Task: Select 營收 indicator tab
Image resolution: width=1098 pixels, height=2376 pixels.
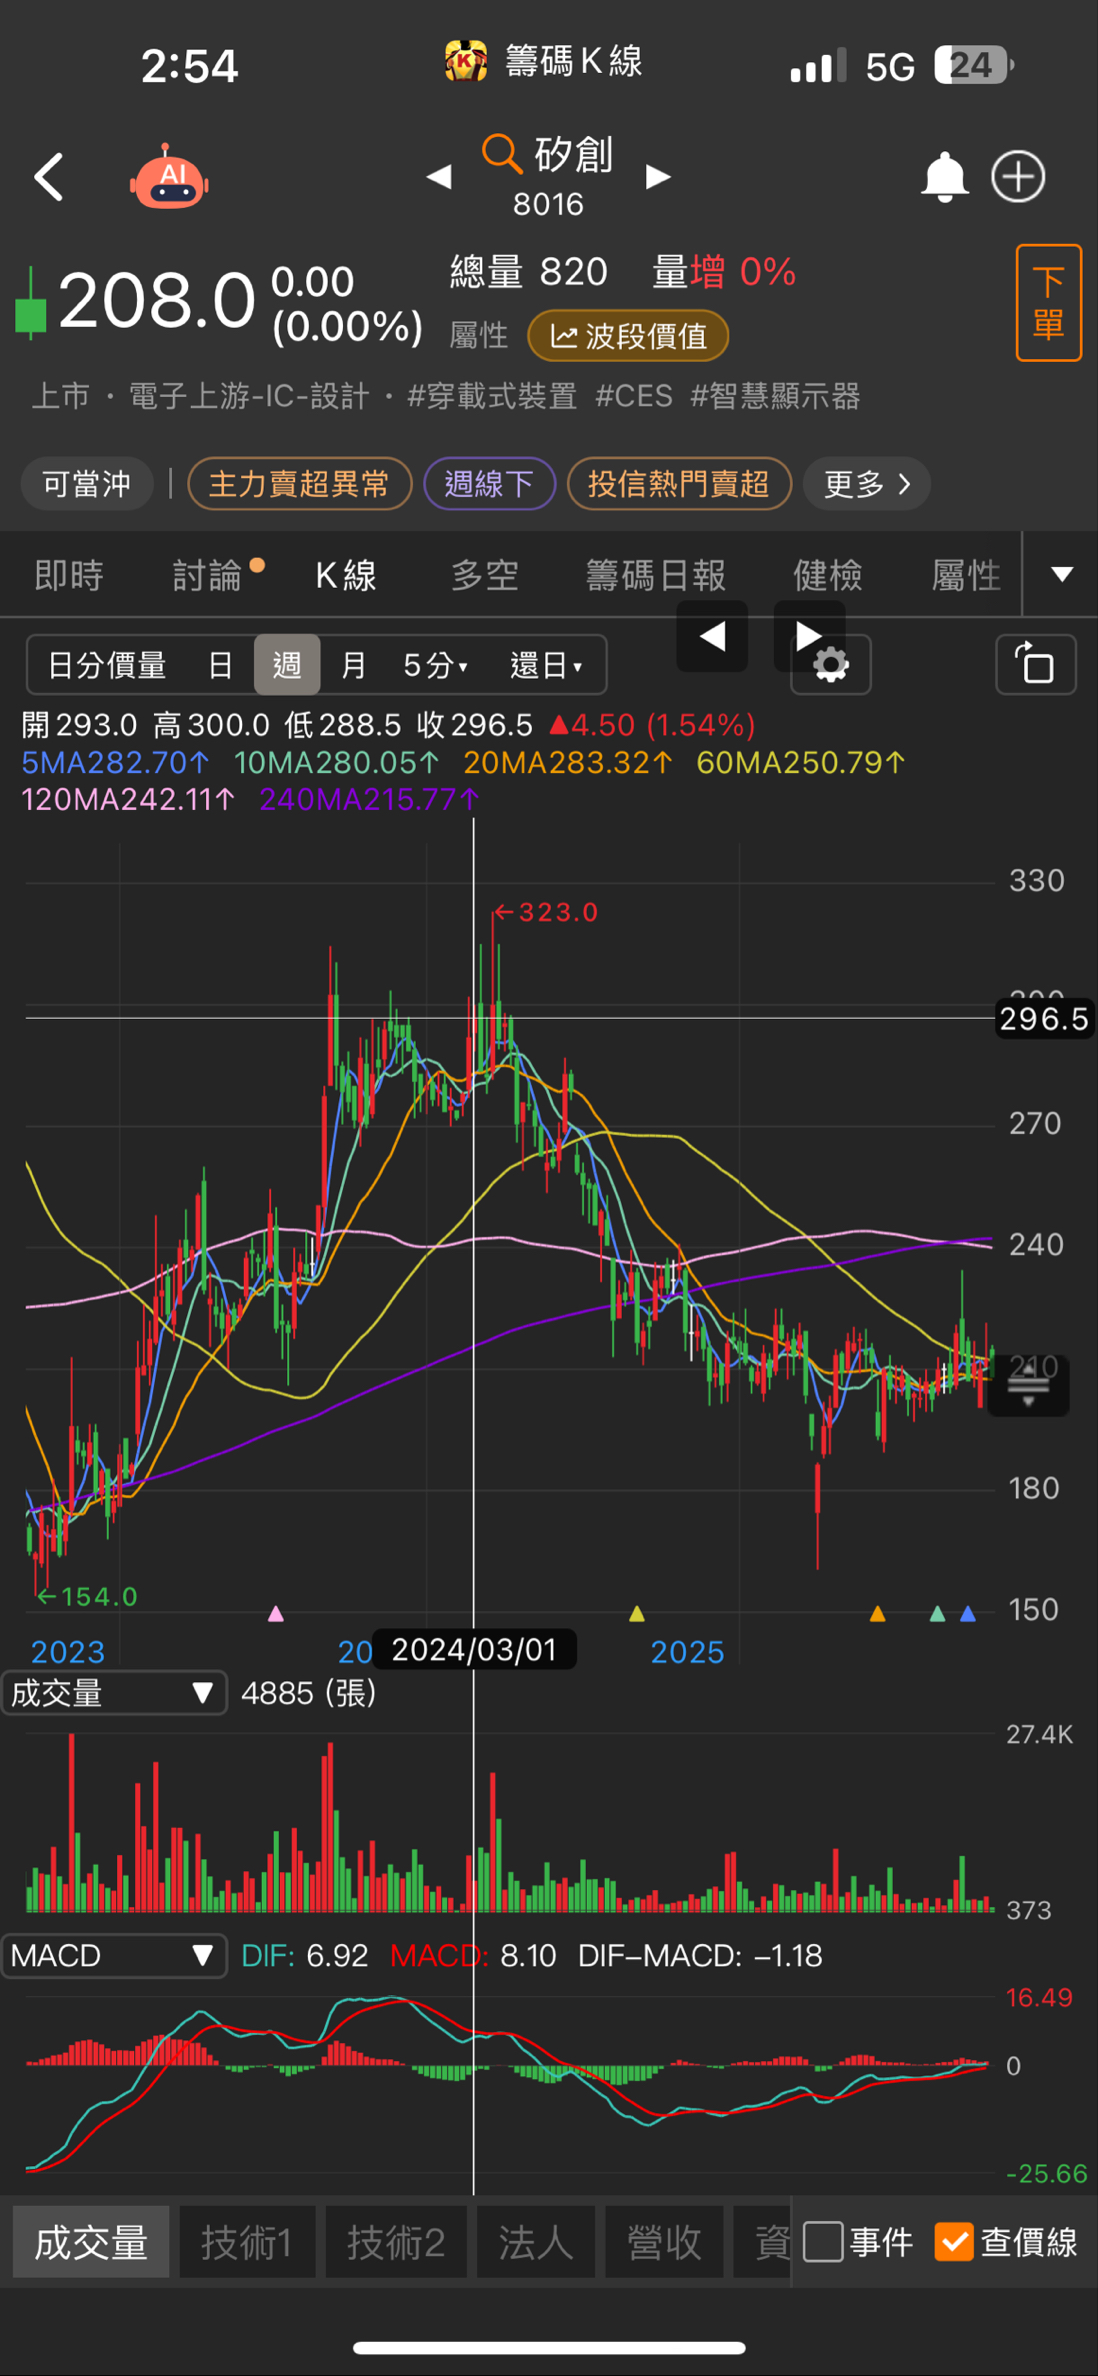Action: coord(664,2242)
